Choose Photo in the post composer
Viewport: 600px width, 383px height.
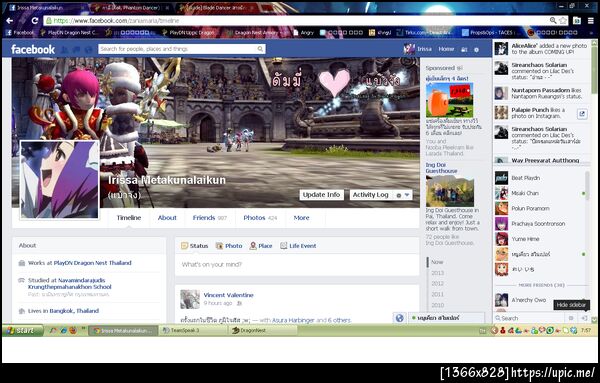tap(229, 246)
